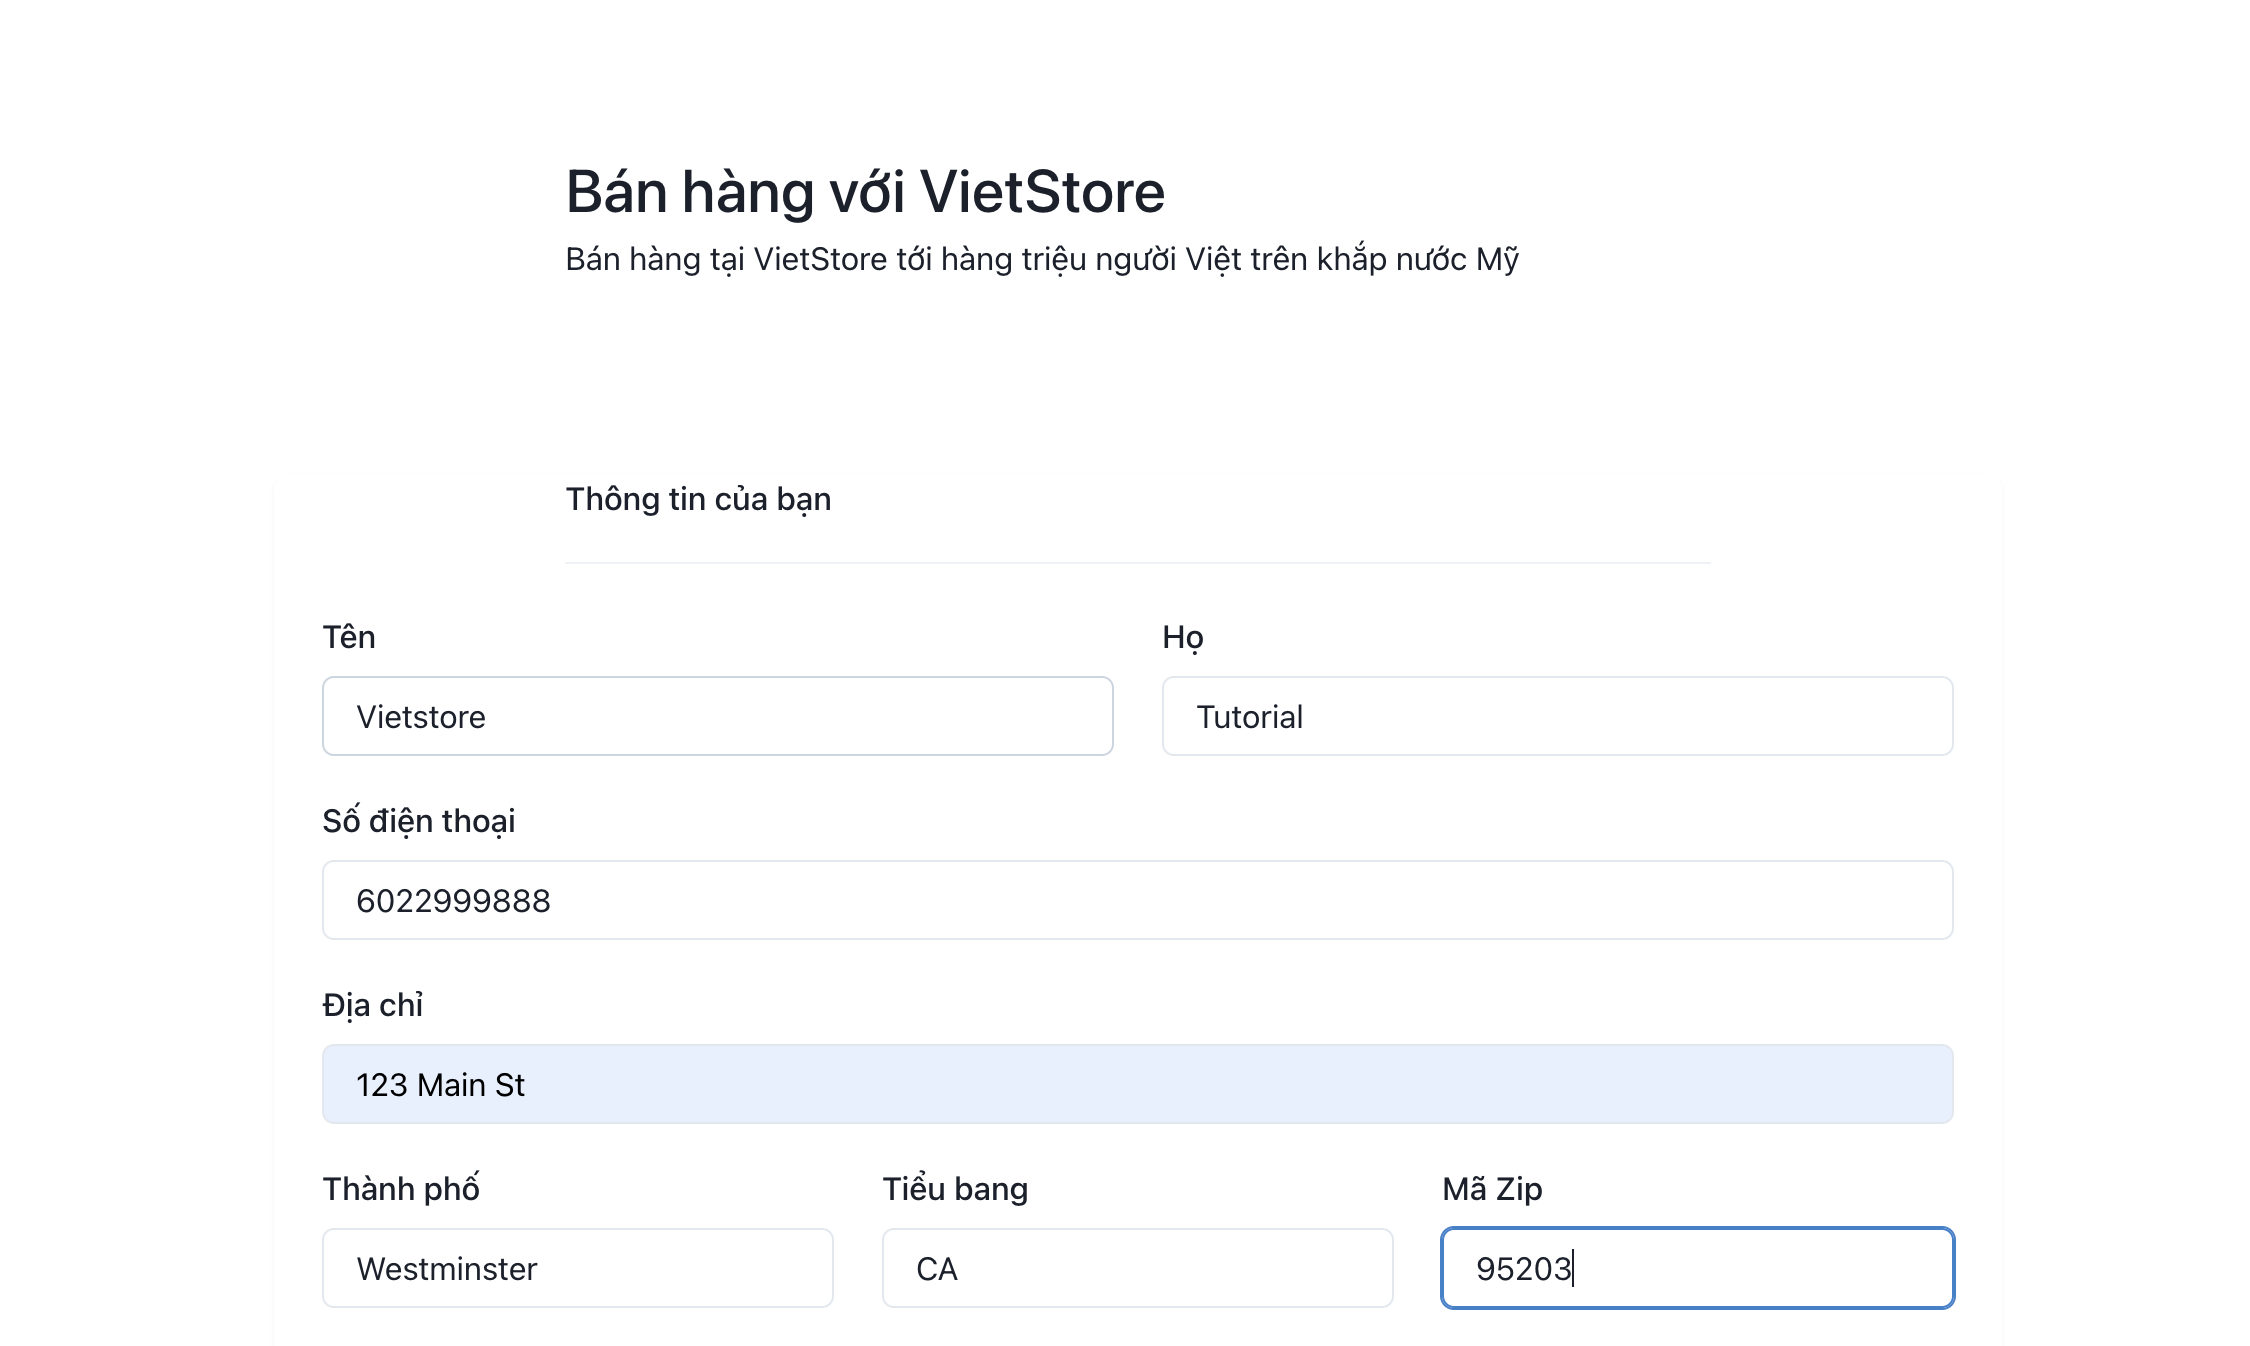Click the heading 'Bán hàng với VietStore'
The width and height of the screenshot is (2250, 1346).
(x=865, y=192)
